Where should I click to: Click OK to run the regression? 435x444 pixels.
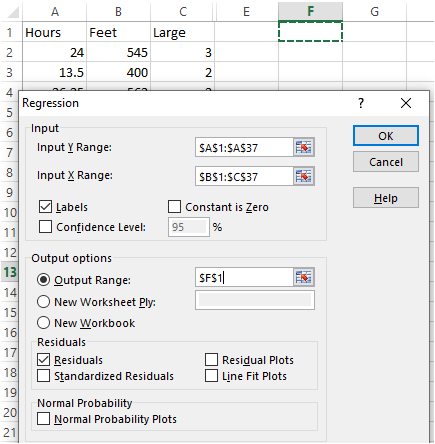point(386,136)
